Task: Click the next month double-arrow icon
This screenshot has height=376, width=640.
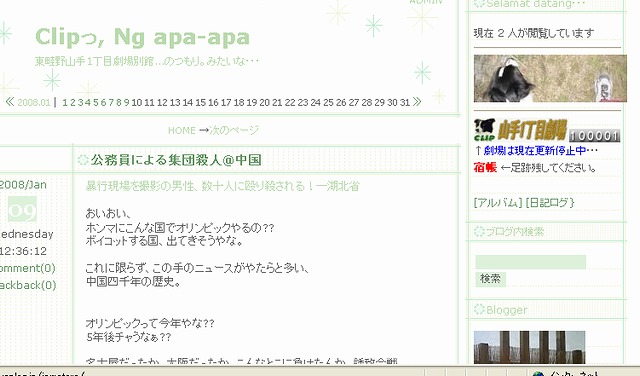Action: [x=417, y=102]
